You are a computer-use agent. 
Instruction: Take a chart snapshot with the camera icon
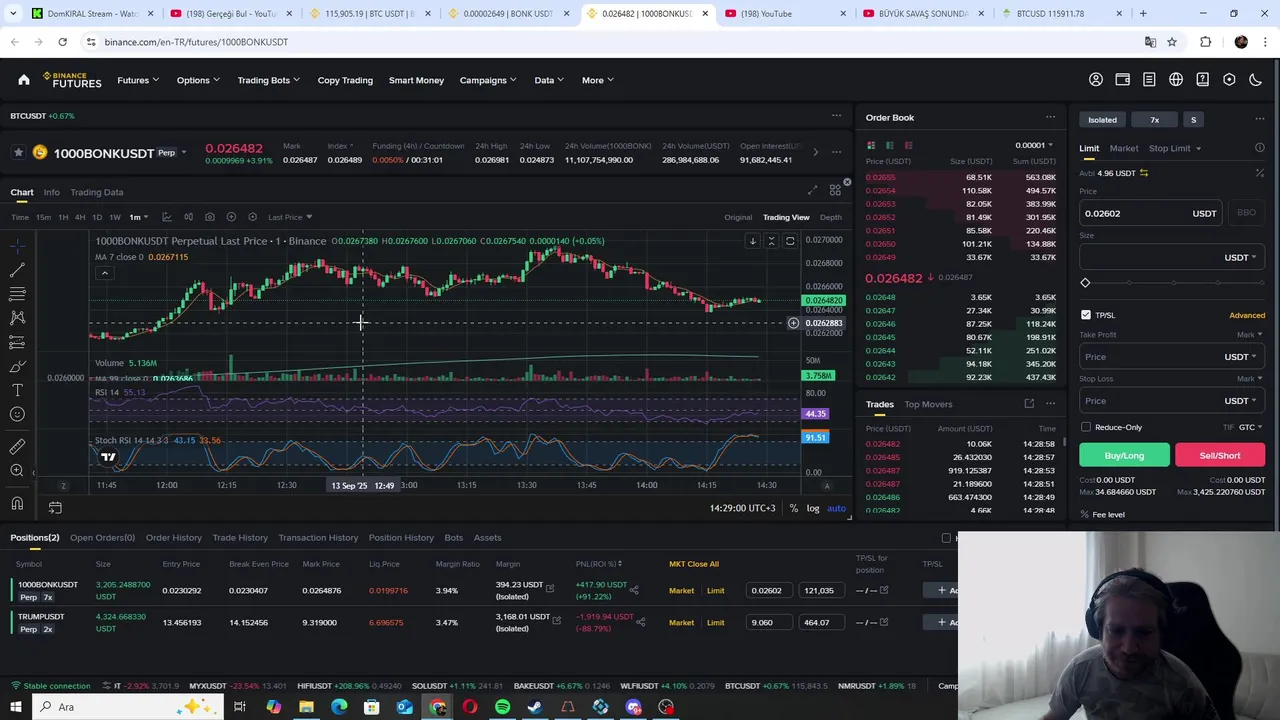point(209,217)
